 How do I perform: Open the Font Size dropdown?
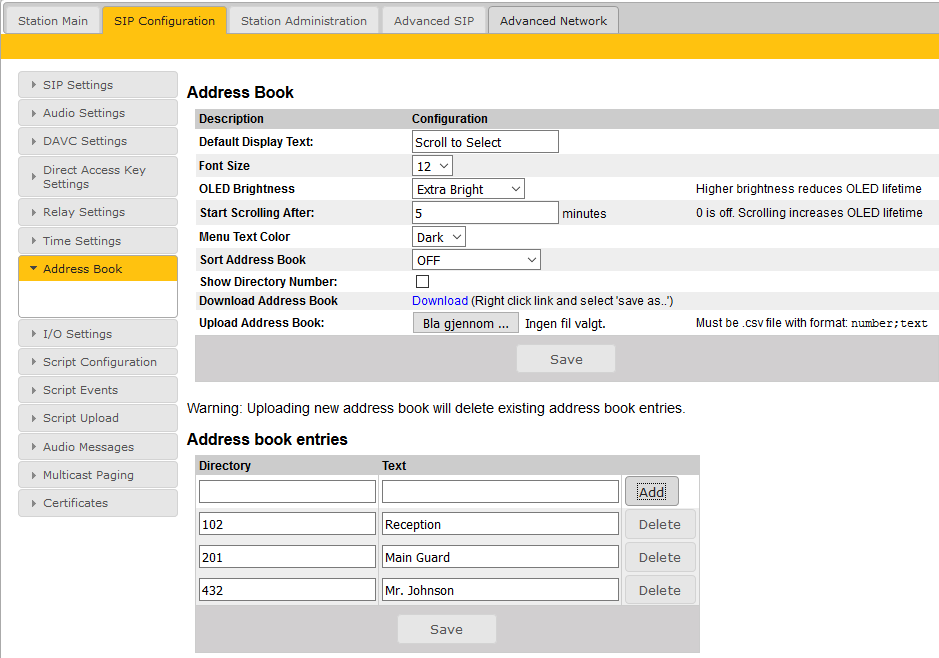point(432,166)
